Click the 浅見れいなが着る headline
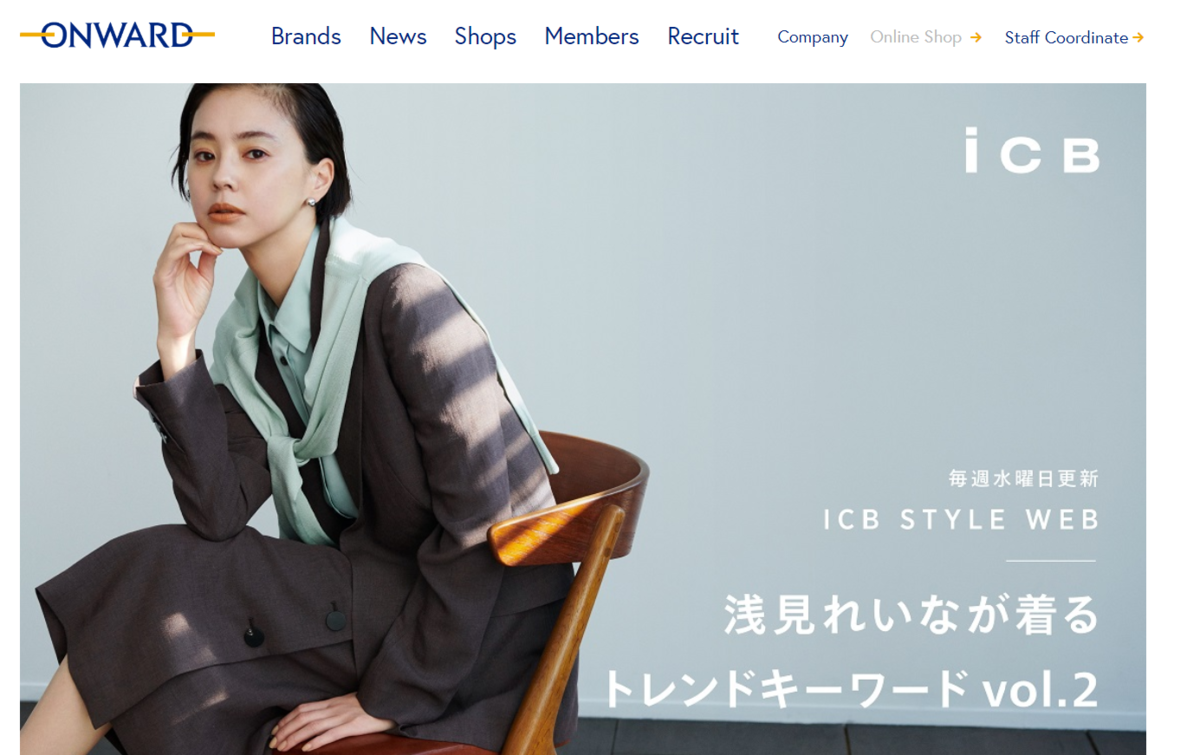The image size is (1200, 755). coord(911,614)
